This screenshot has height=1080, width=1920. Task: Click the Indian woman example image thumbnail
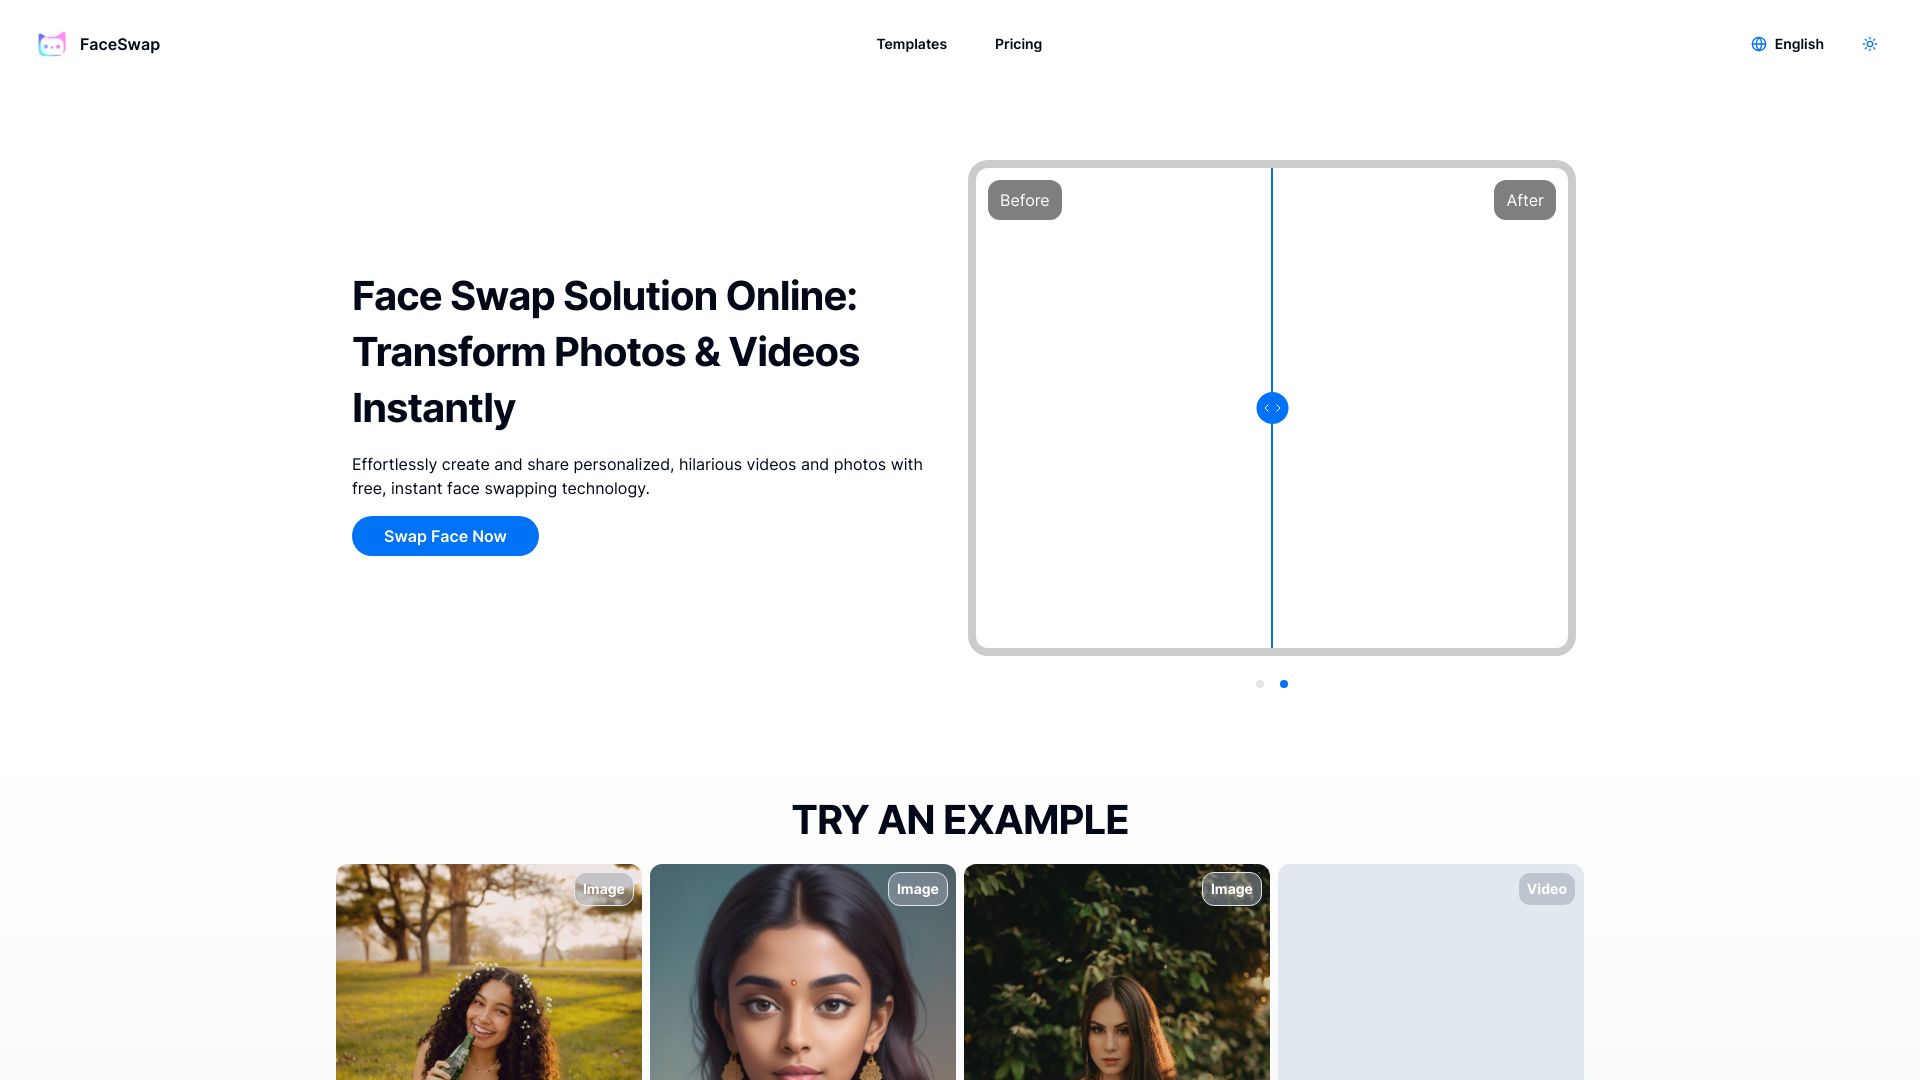802,972
